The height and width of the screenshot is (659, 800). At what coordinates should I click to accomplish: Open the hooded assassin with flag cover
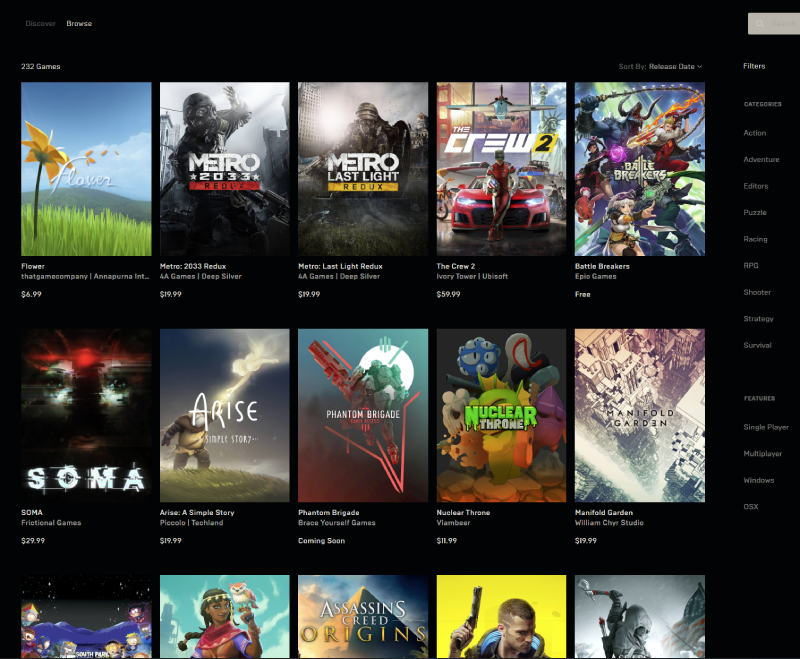pyautogui.click(x=640, y=617)
